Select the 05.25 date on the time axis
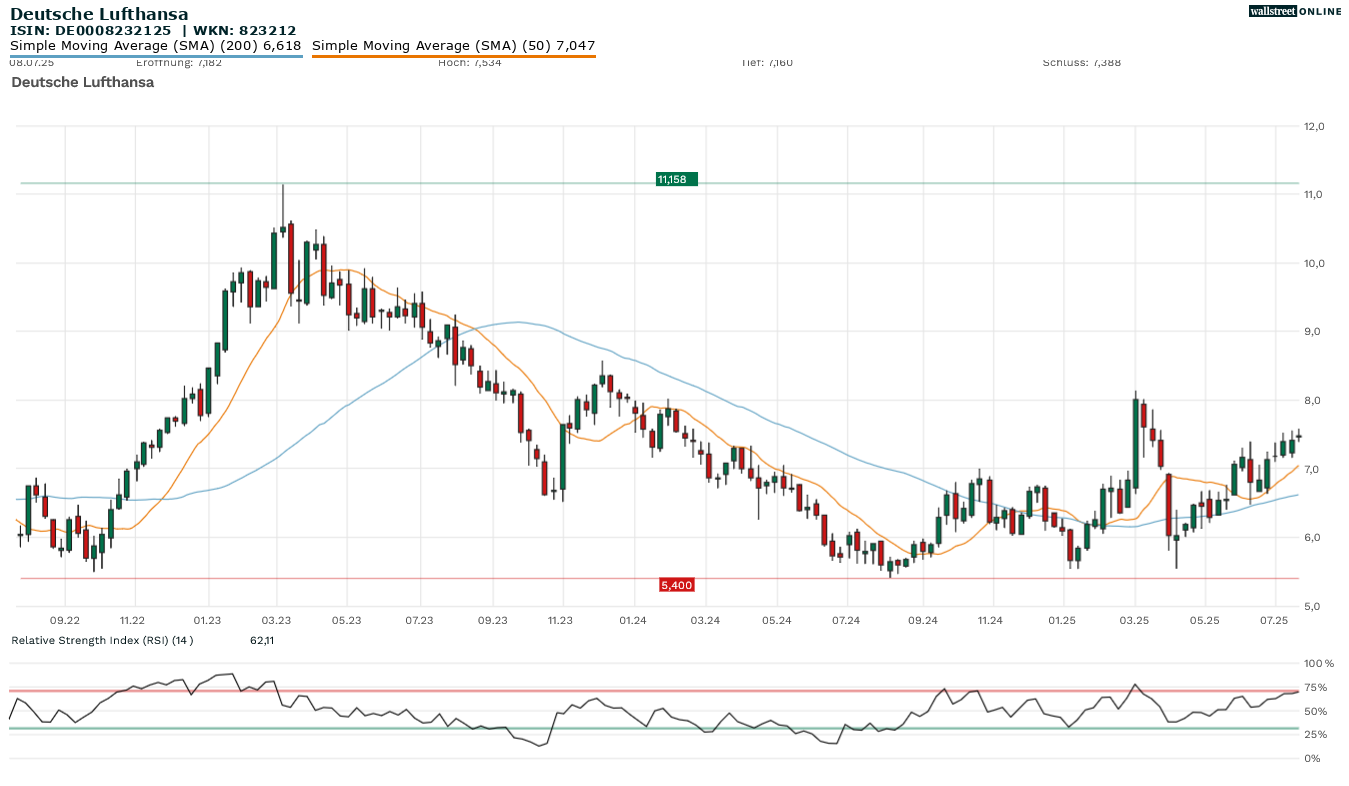Screen dimensions: 1349x786 (1205, 621)
